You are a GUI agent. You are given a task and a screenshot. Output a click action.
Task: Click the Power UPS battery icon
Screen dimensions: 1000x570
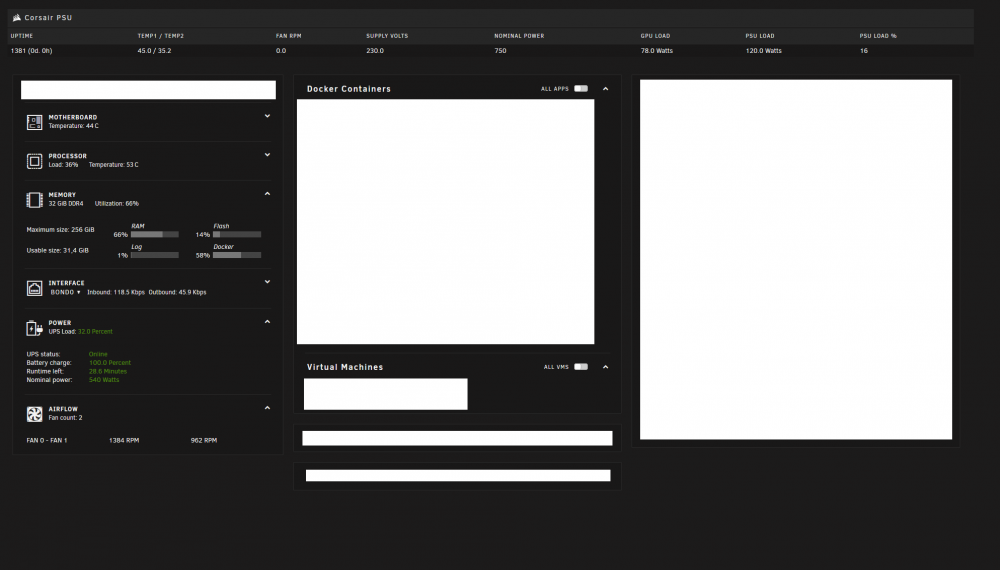(34, 328)
